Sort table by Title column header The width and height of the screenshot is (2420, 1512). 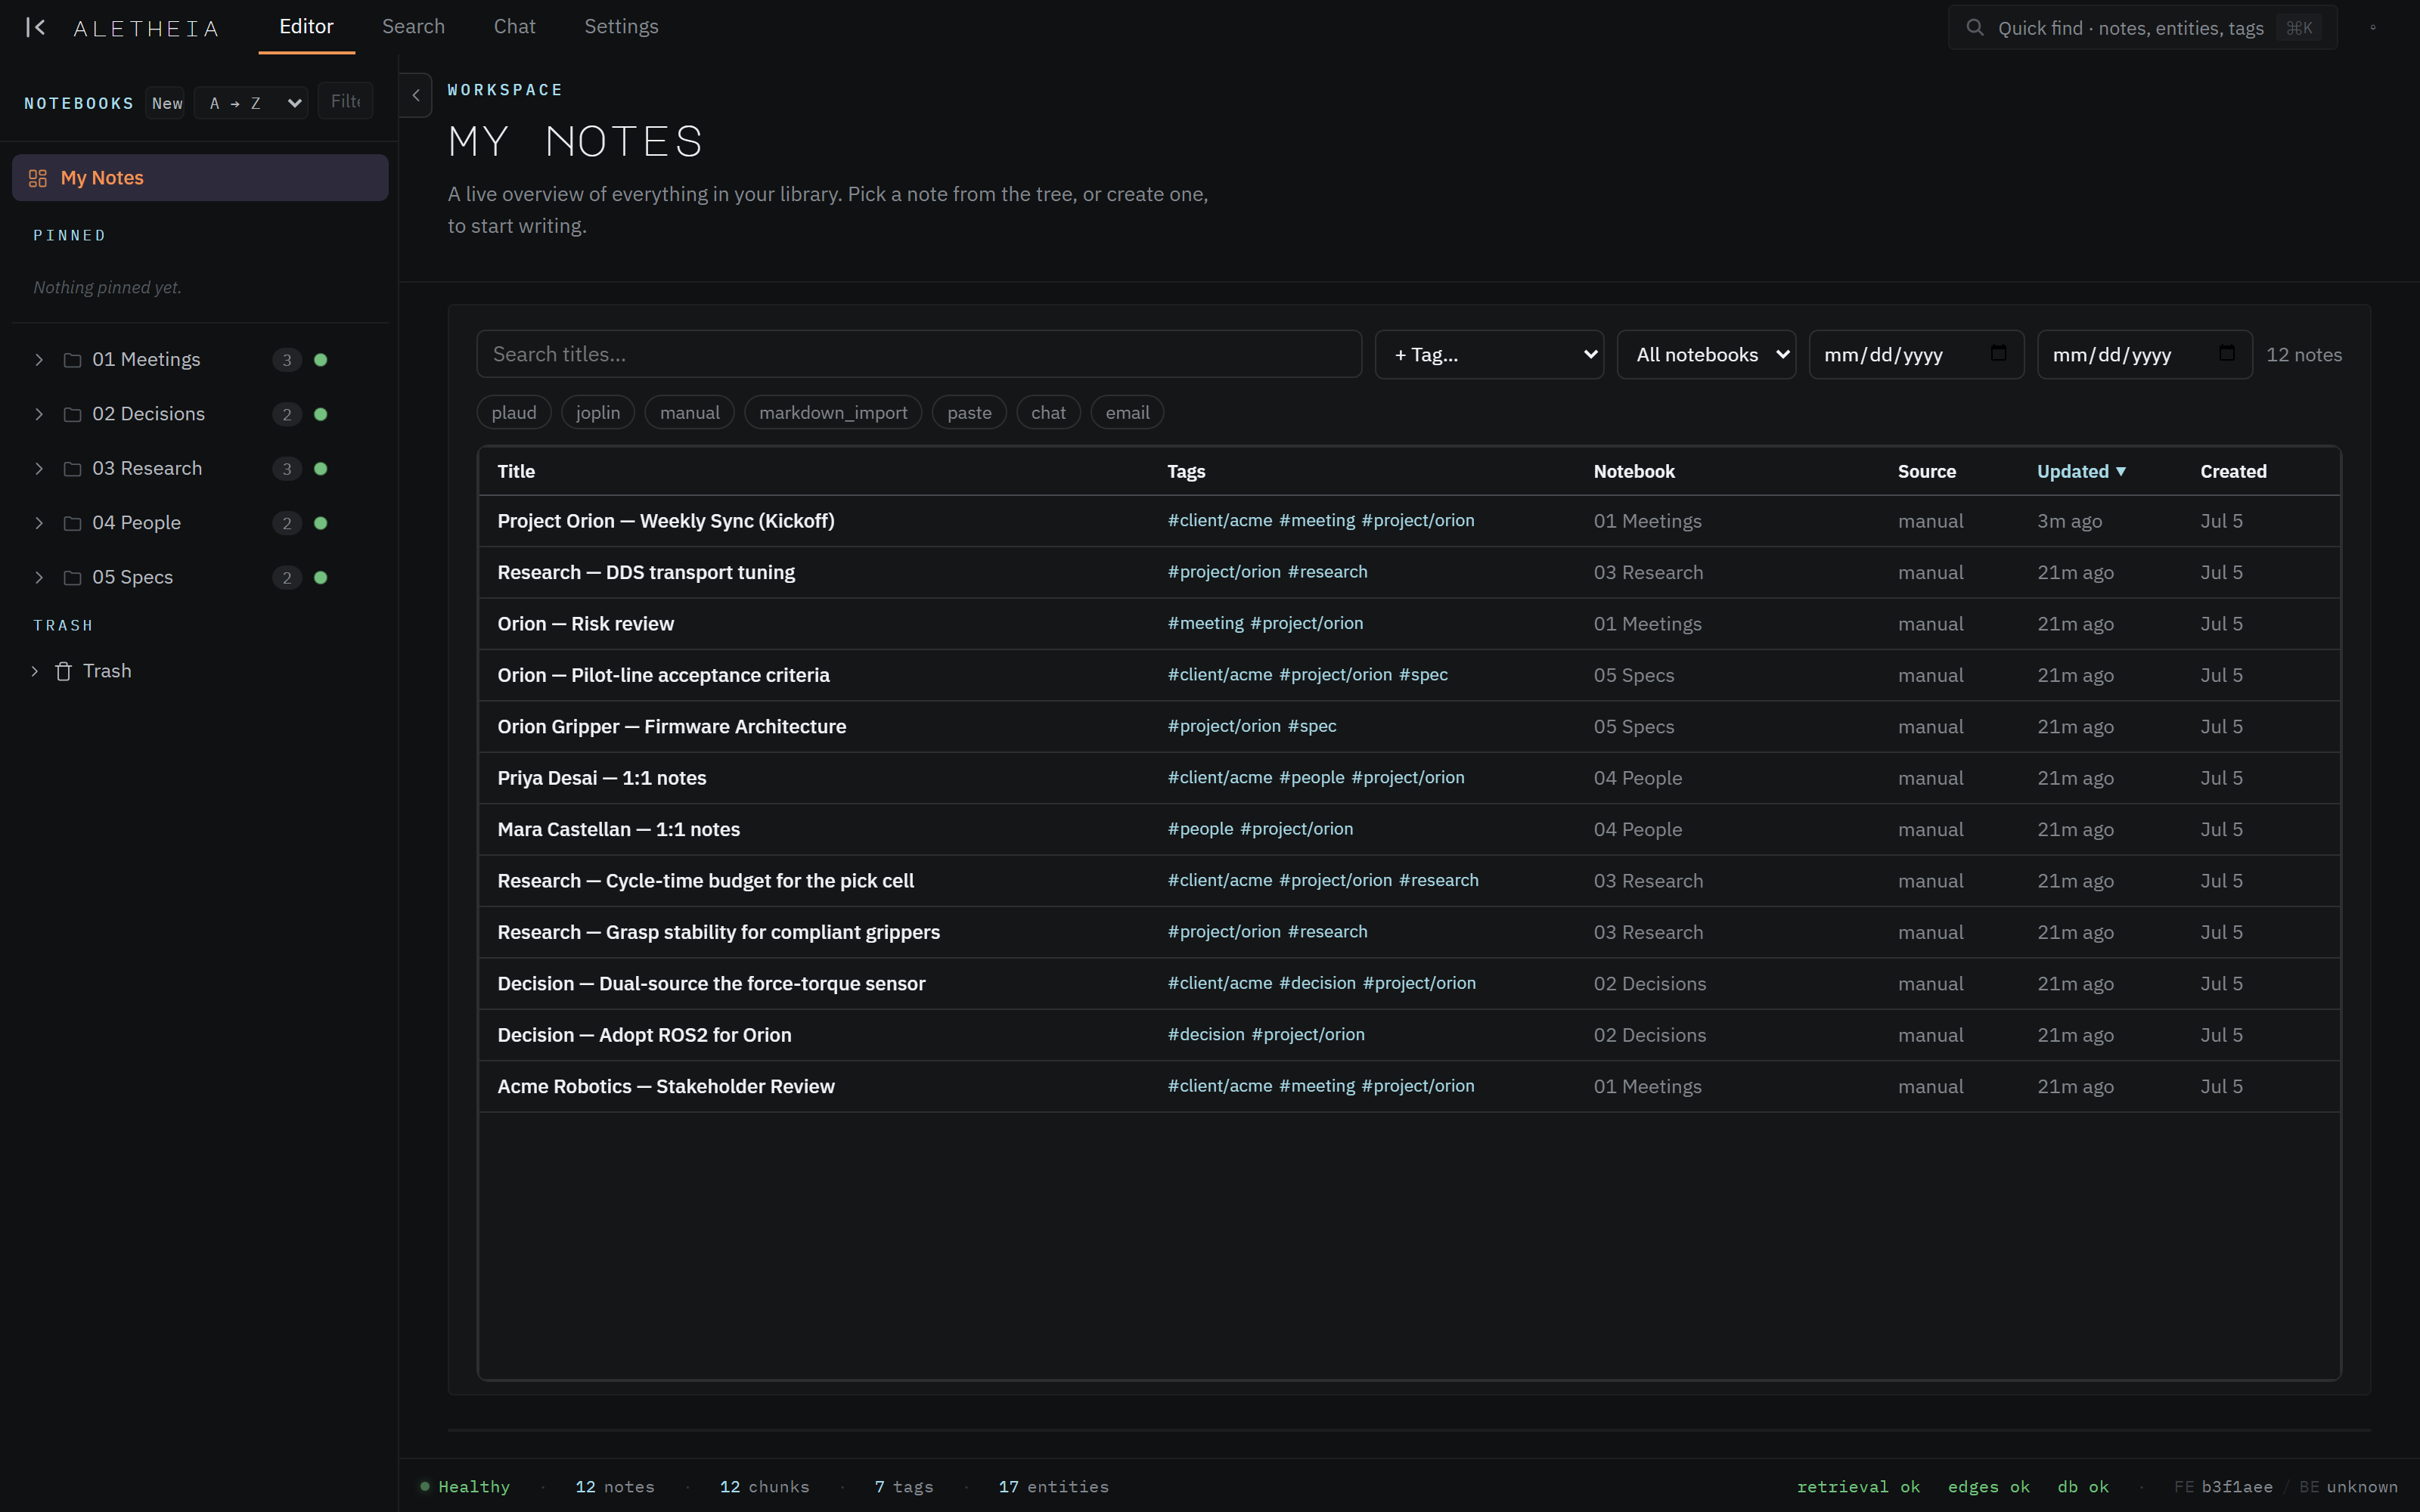coord(516,471)
